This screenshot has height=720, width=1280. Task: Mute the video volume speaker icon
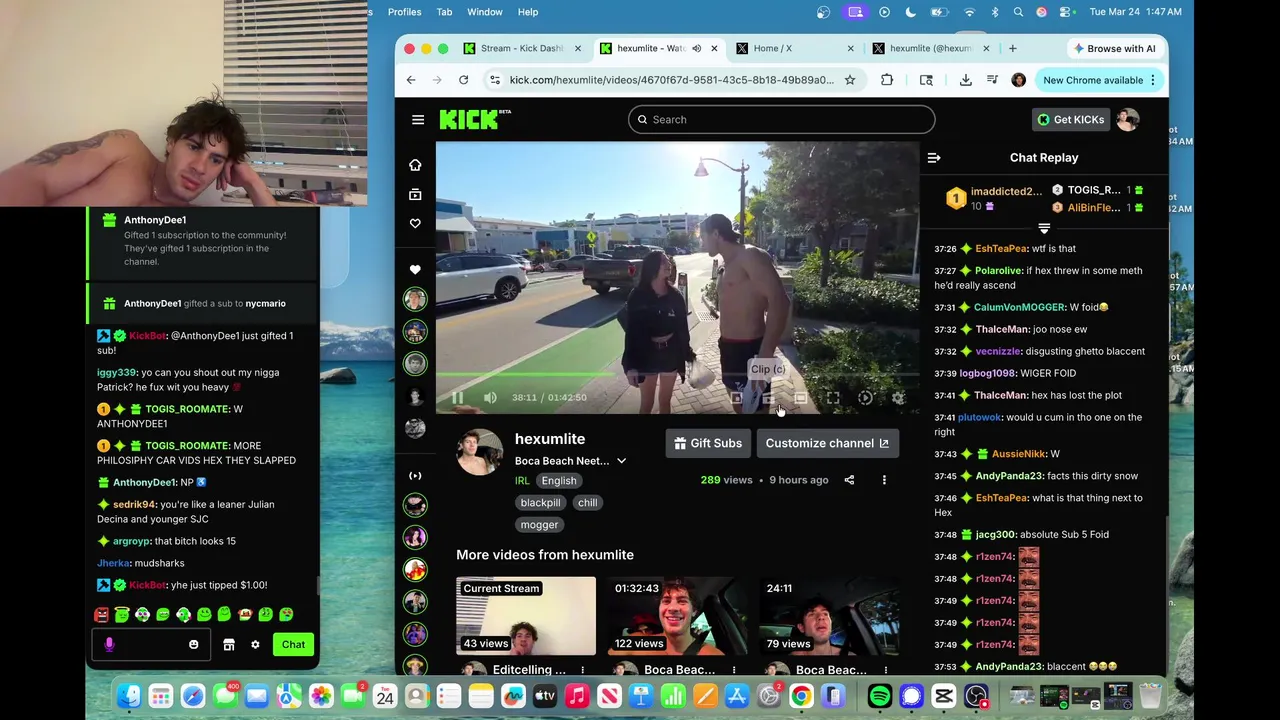(490, 397)
